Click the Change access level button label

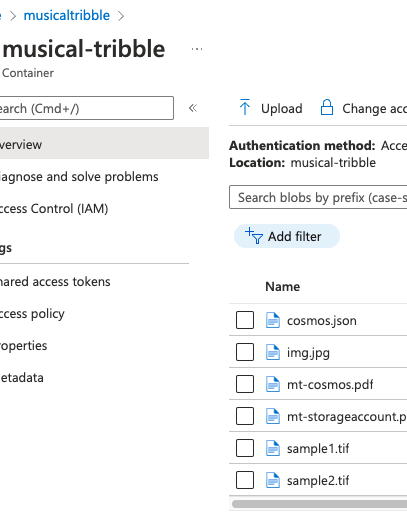coord(374,108)
